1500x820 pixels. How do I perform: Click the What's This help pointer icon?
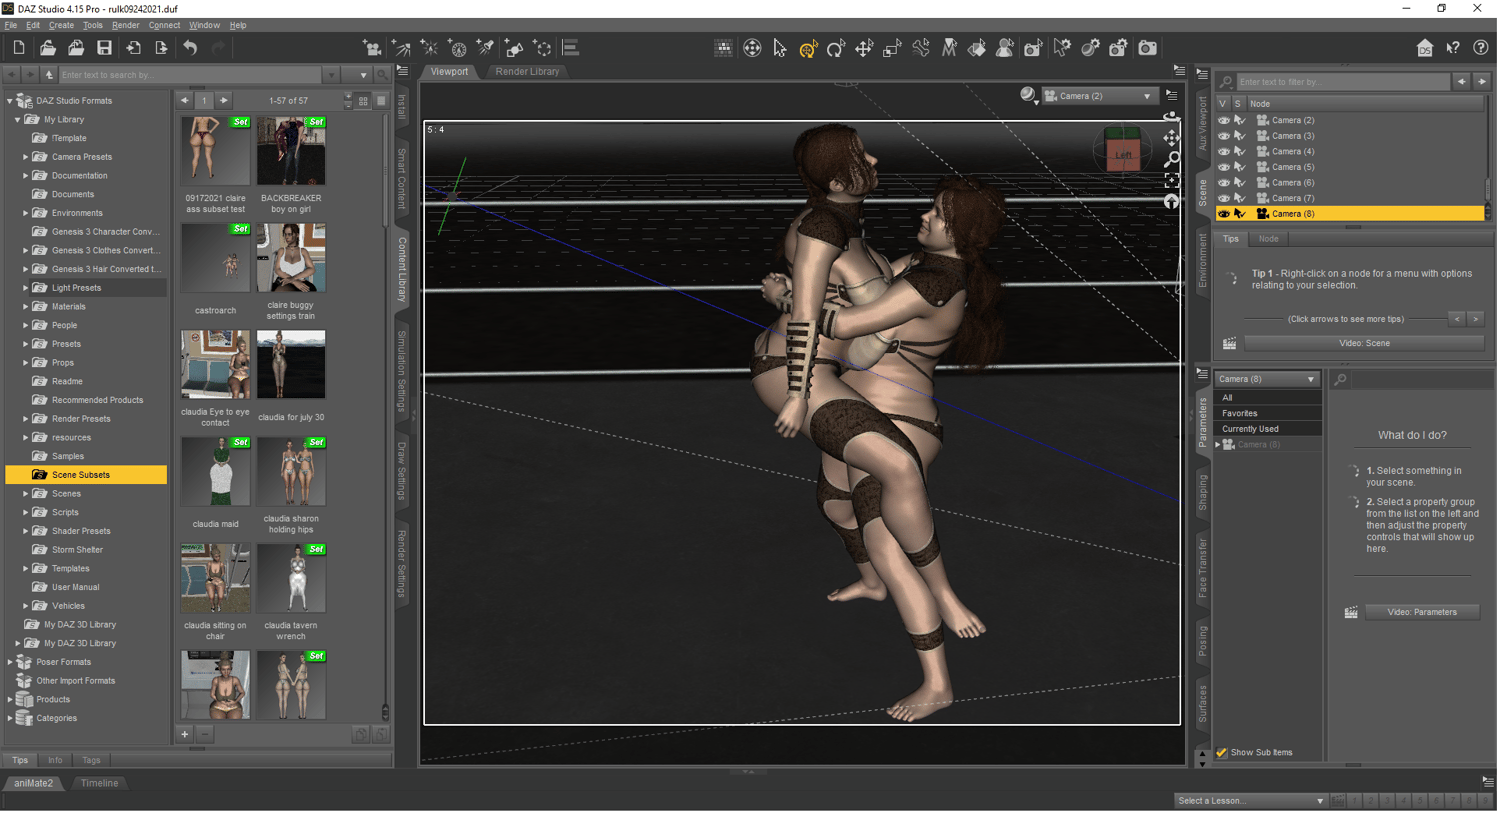[x=1453, y=48]
